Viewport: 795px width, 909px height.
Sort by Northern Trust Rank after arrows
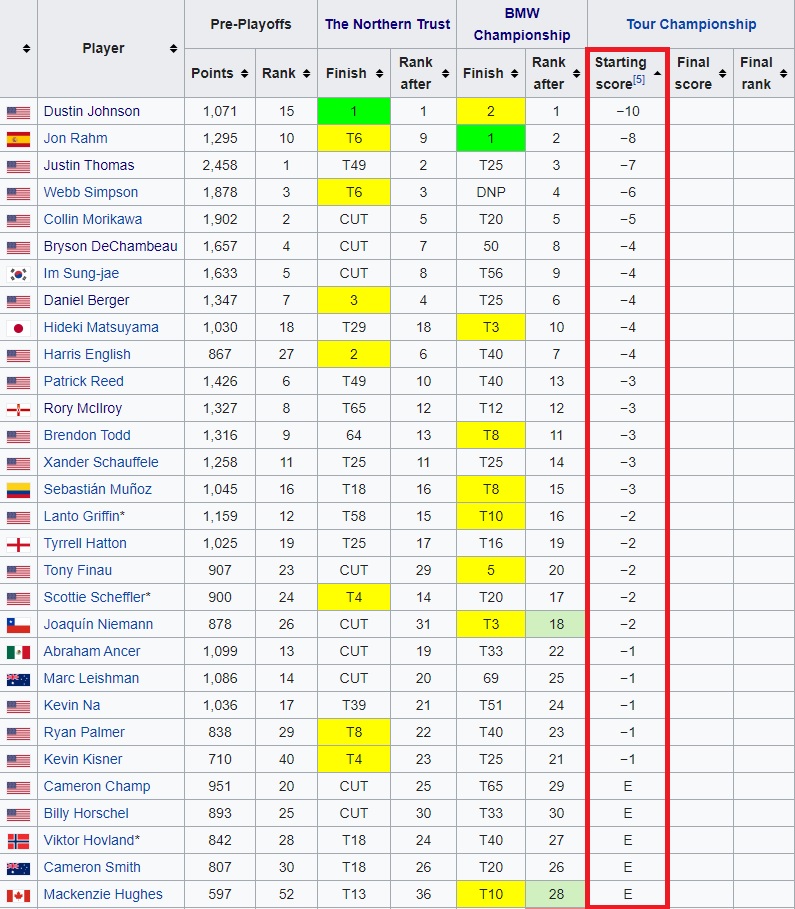click(x=445, y=74)
